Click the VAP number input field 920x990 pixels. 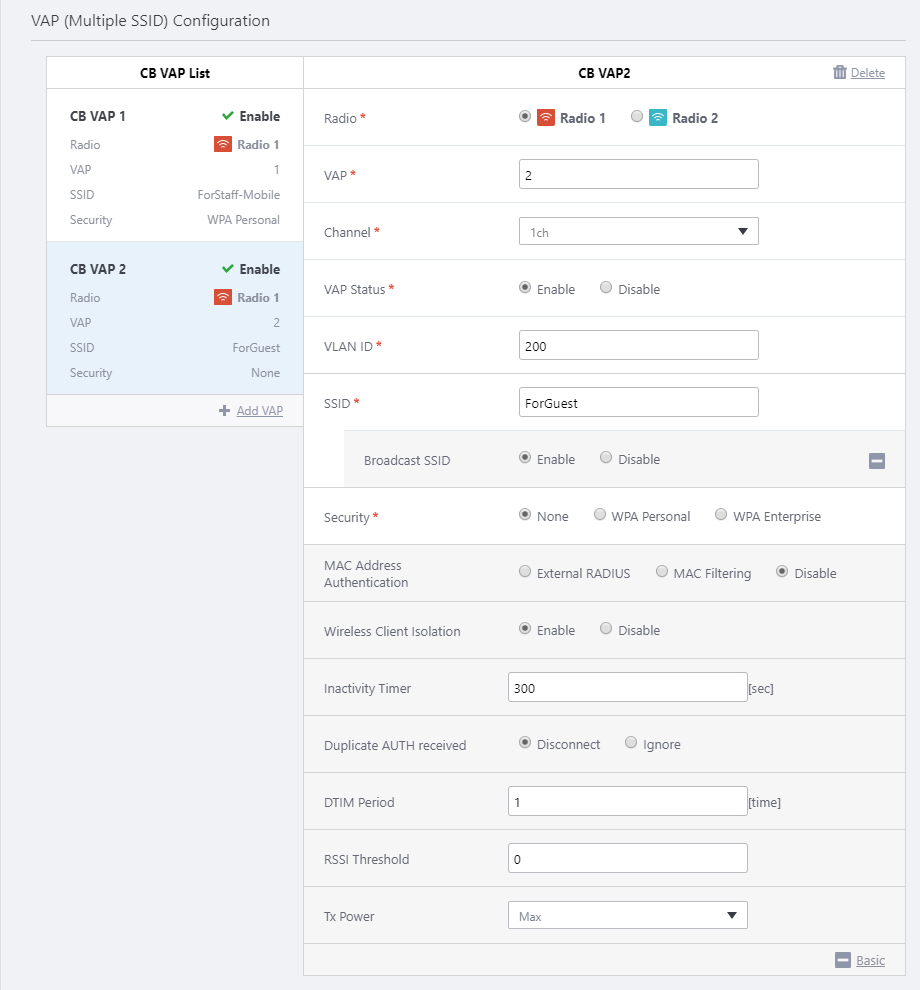(x=638, y=174)
